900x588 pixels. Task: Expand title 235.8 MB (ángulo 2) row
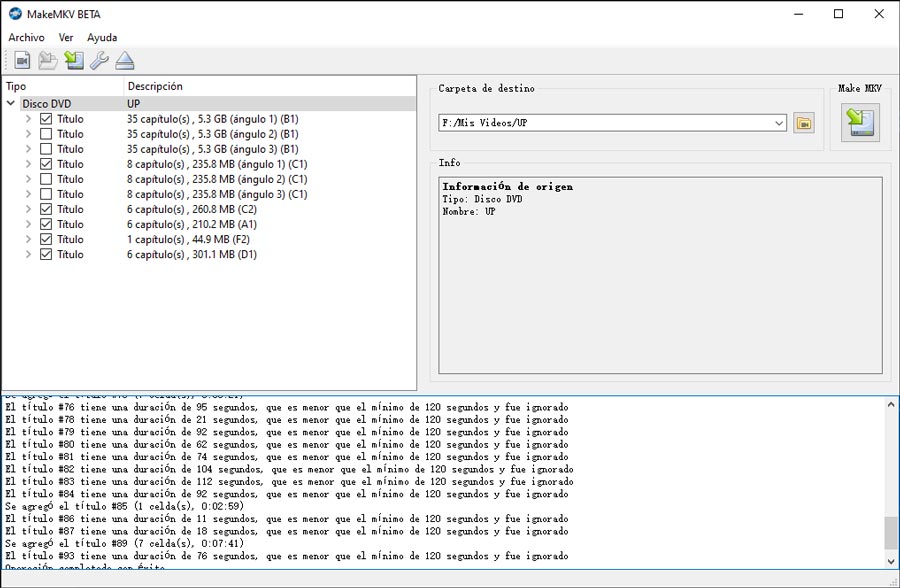[28, 179]
